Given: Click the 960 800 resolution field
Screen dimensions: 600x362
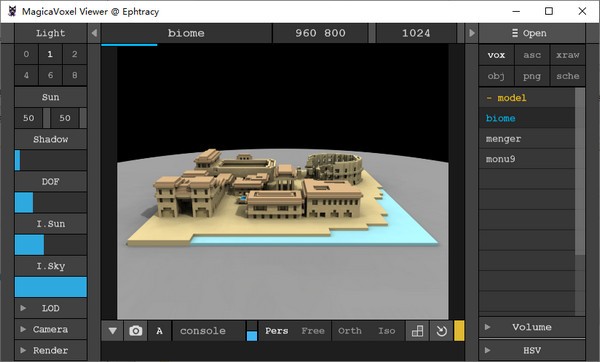Looking at the screenshot, I should tap(320, 33).
